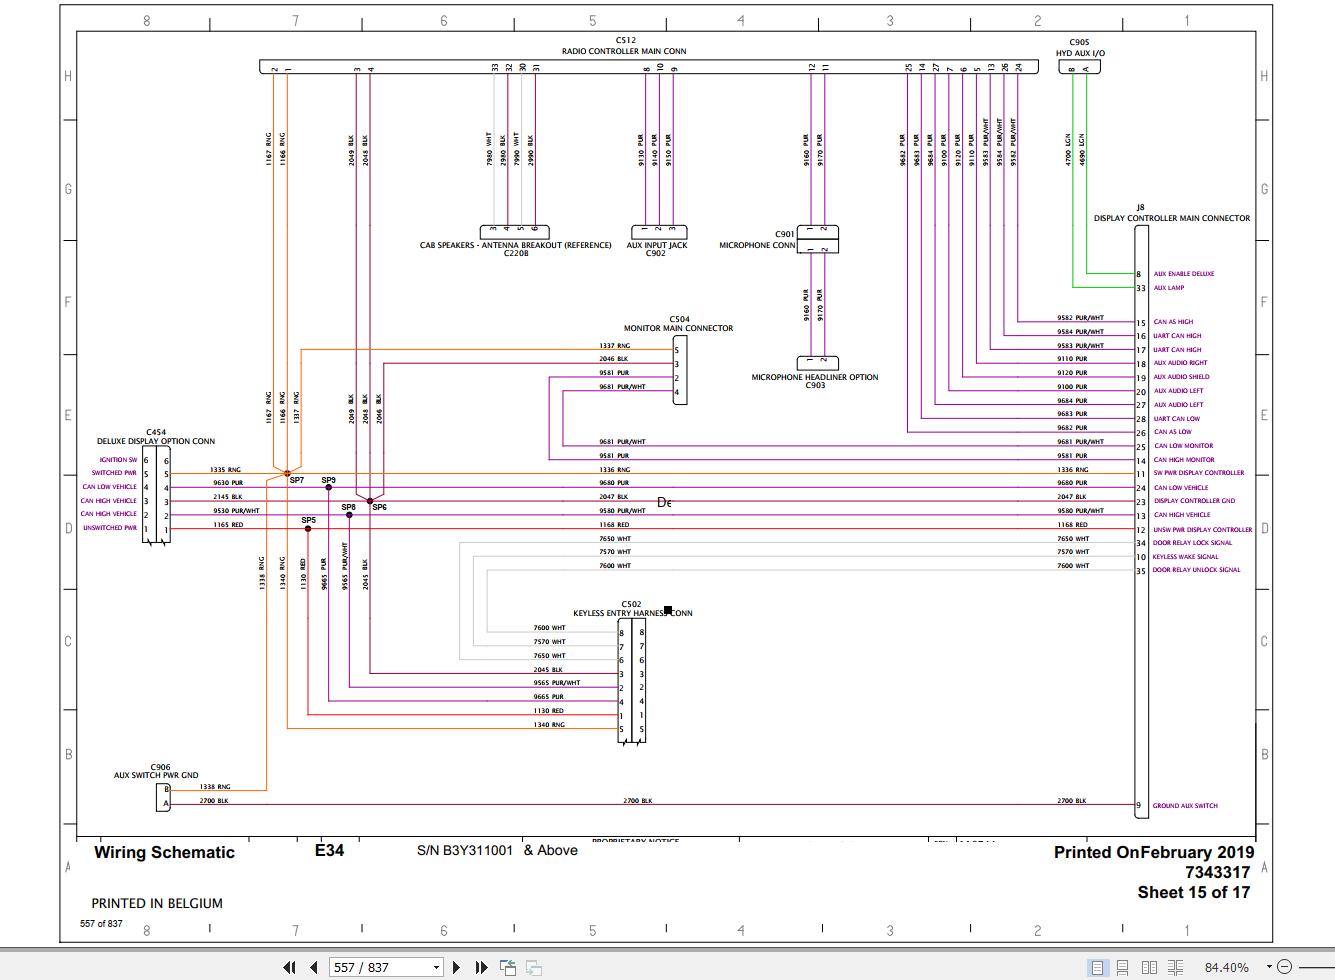Click the DOOR RELAY UNLOCK SIGNAL label
Screen dimensions: 1335x980
1197,570
